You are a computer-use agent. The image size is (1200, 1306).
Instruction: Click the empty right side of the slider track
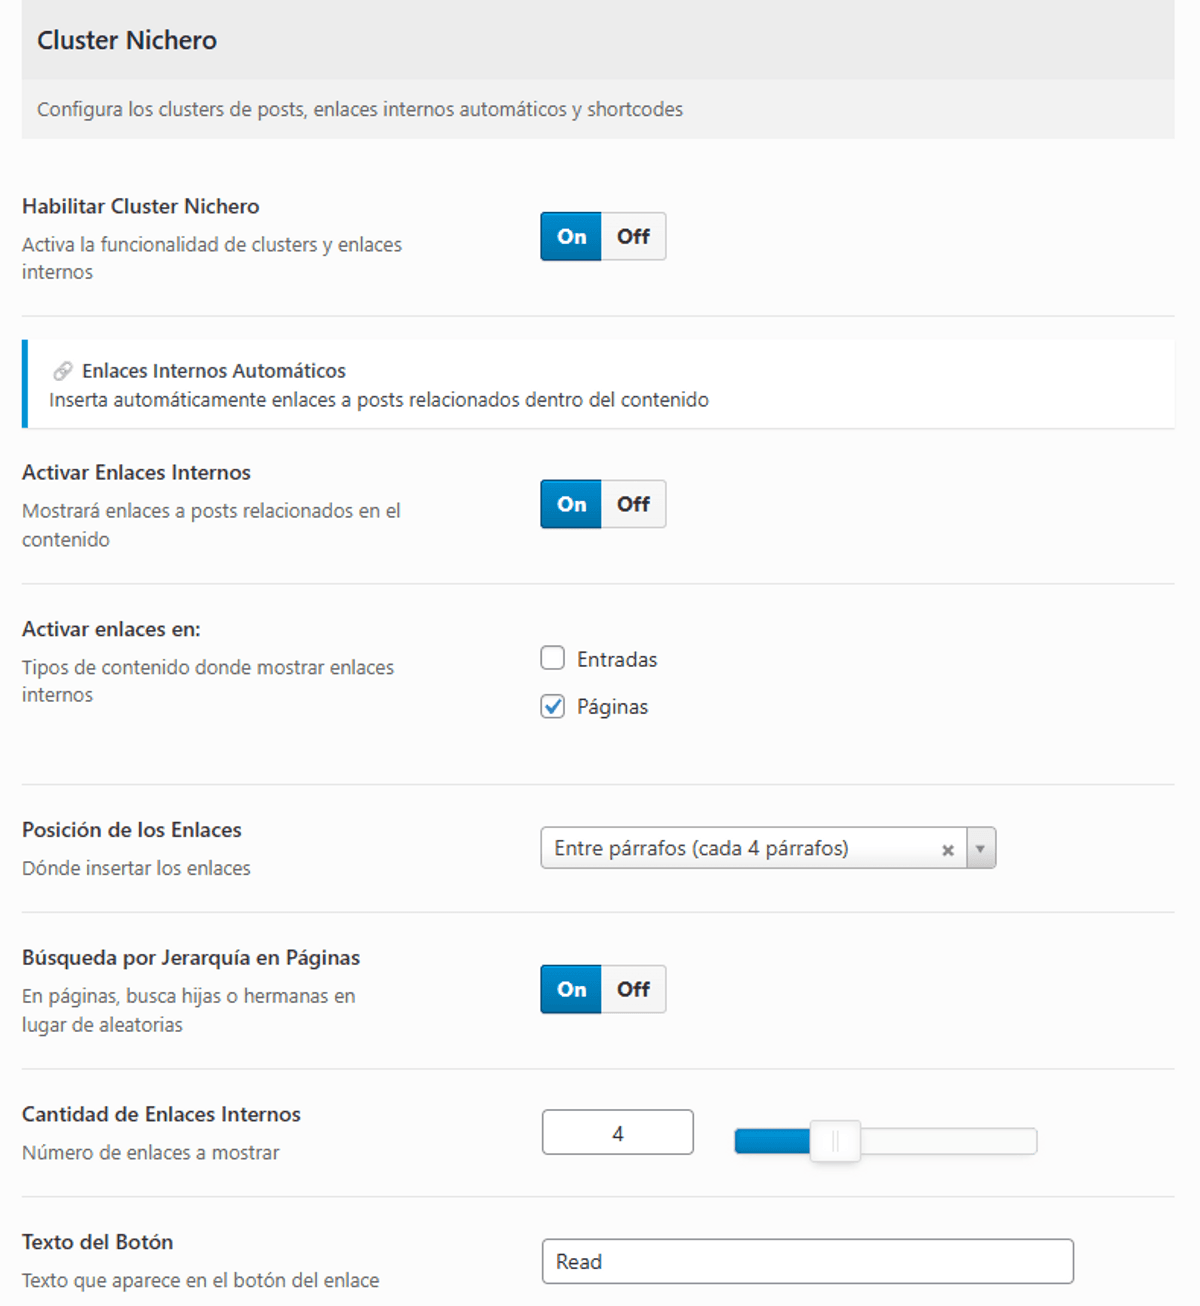click(x=950, y=1141)
